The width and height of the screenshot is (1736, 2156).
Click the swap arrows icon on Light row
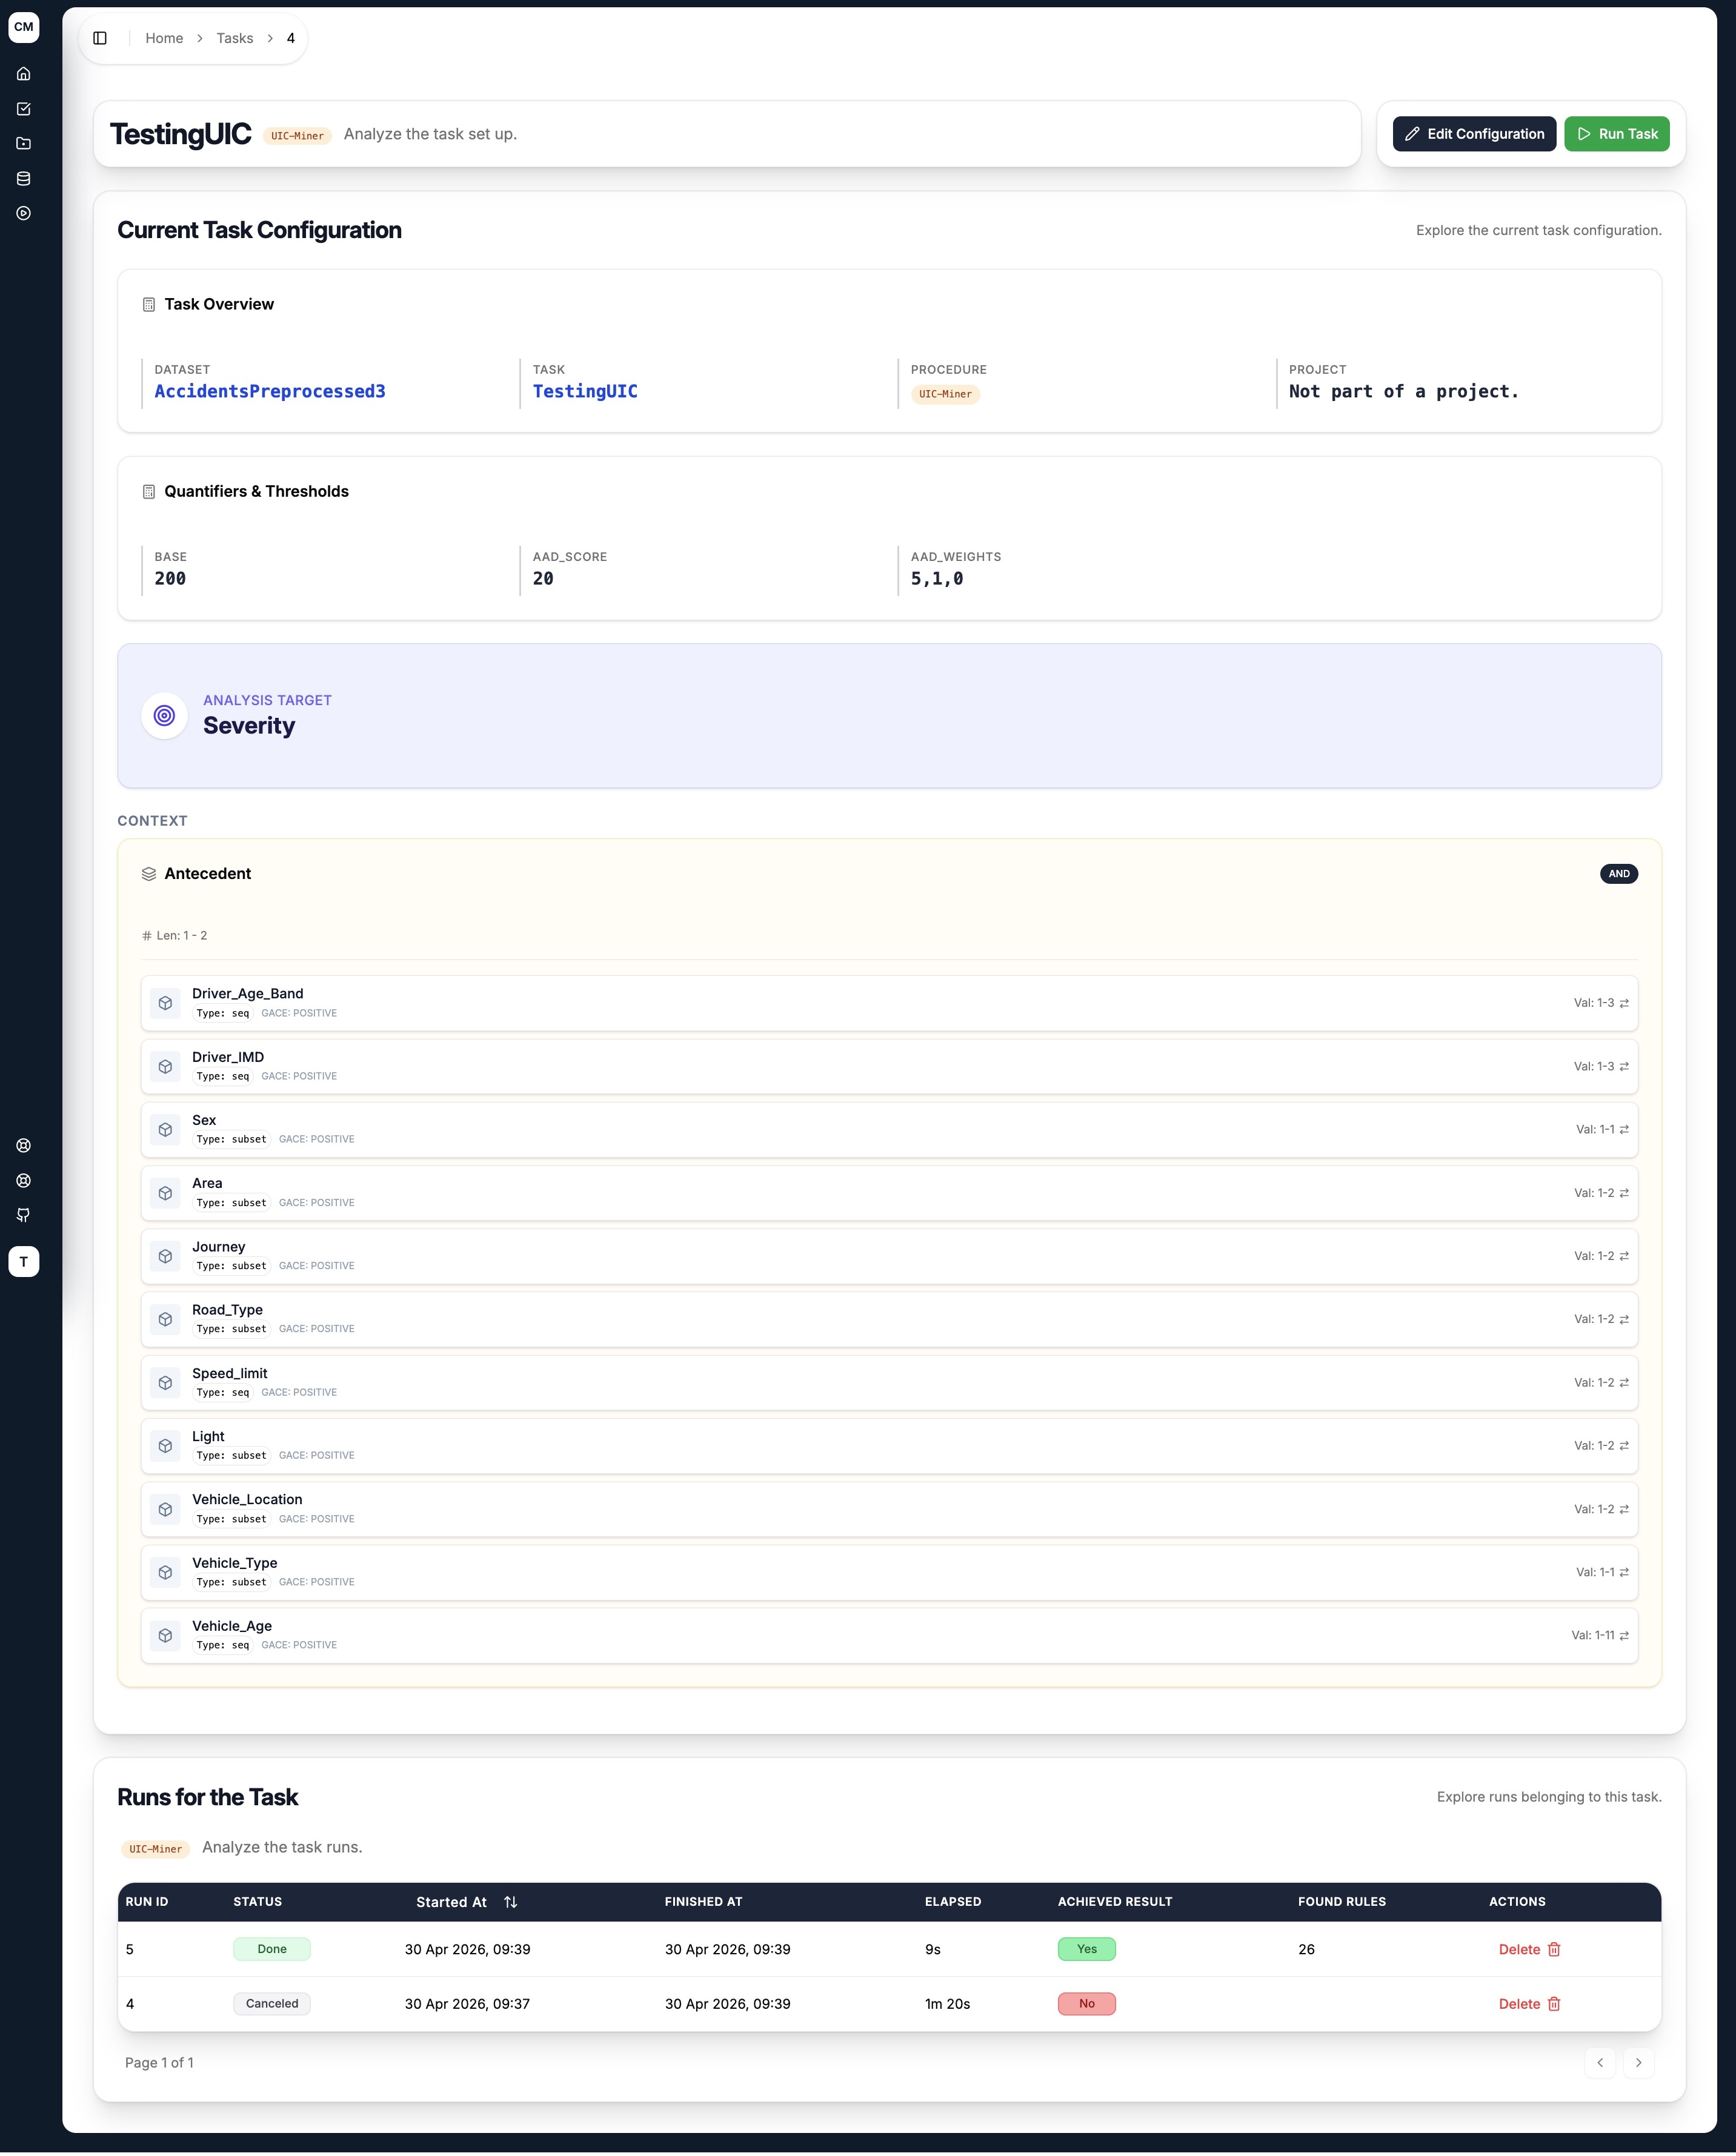pos(1625,1447)
